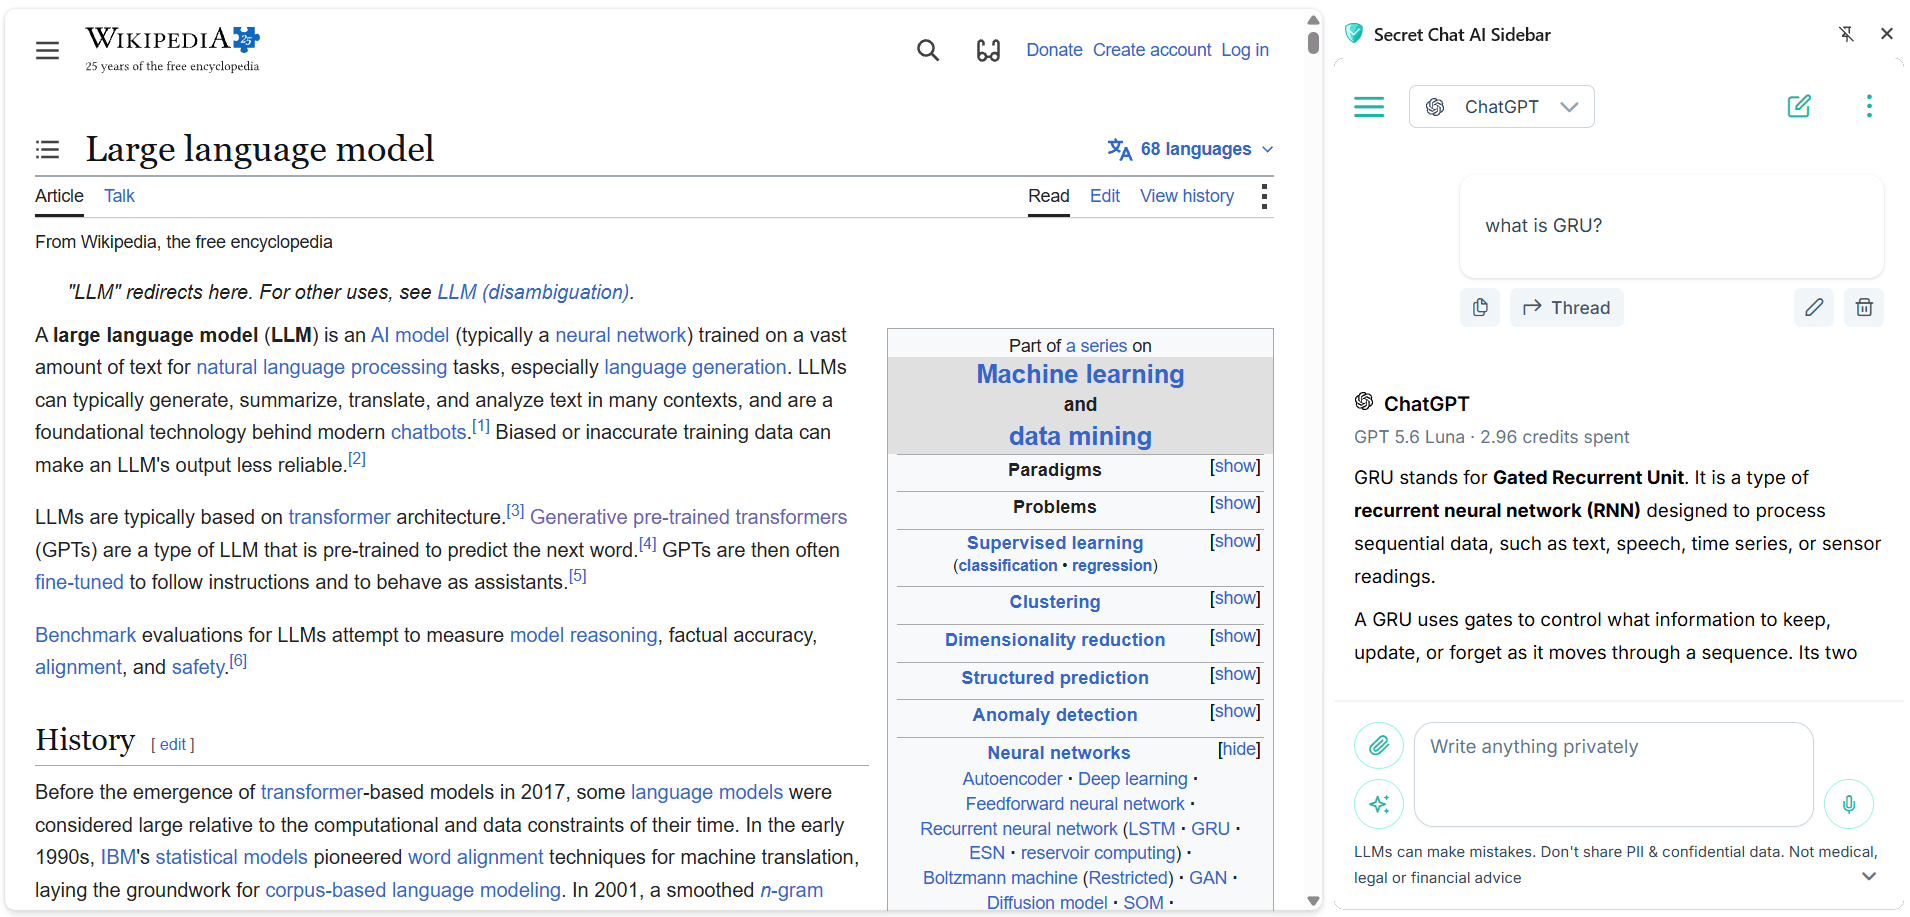Click the page scrollbar up arrow
The width and height of the screenshot is (1910, 917).
pos(1313,20)
